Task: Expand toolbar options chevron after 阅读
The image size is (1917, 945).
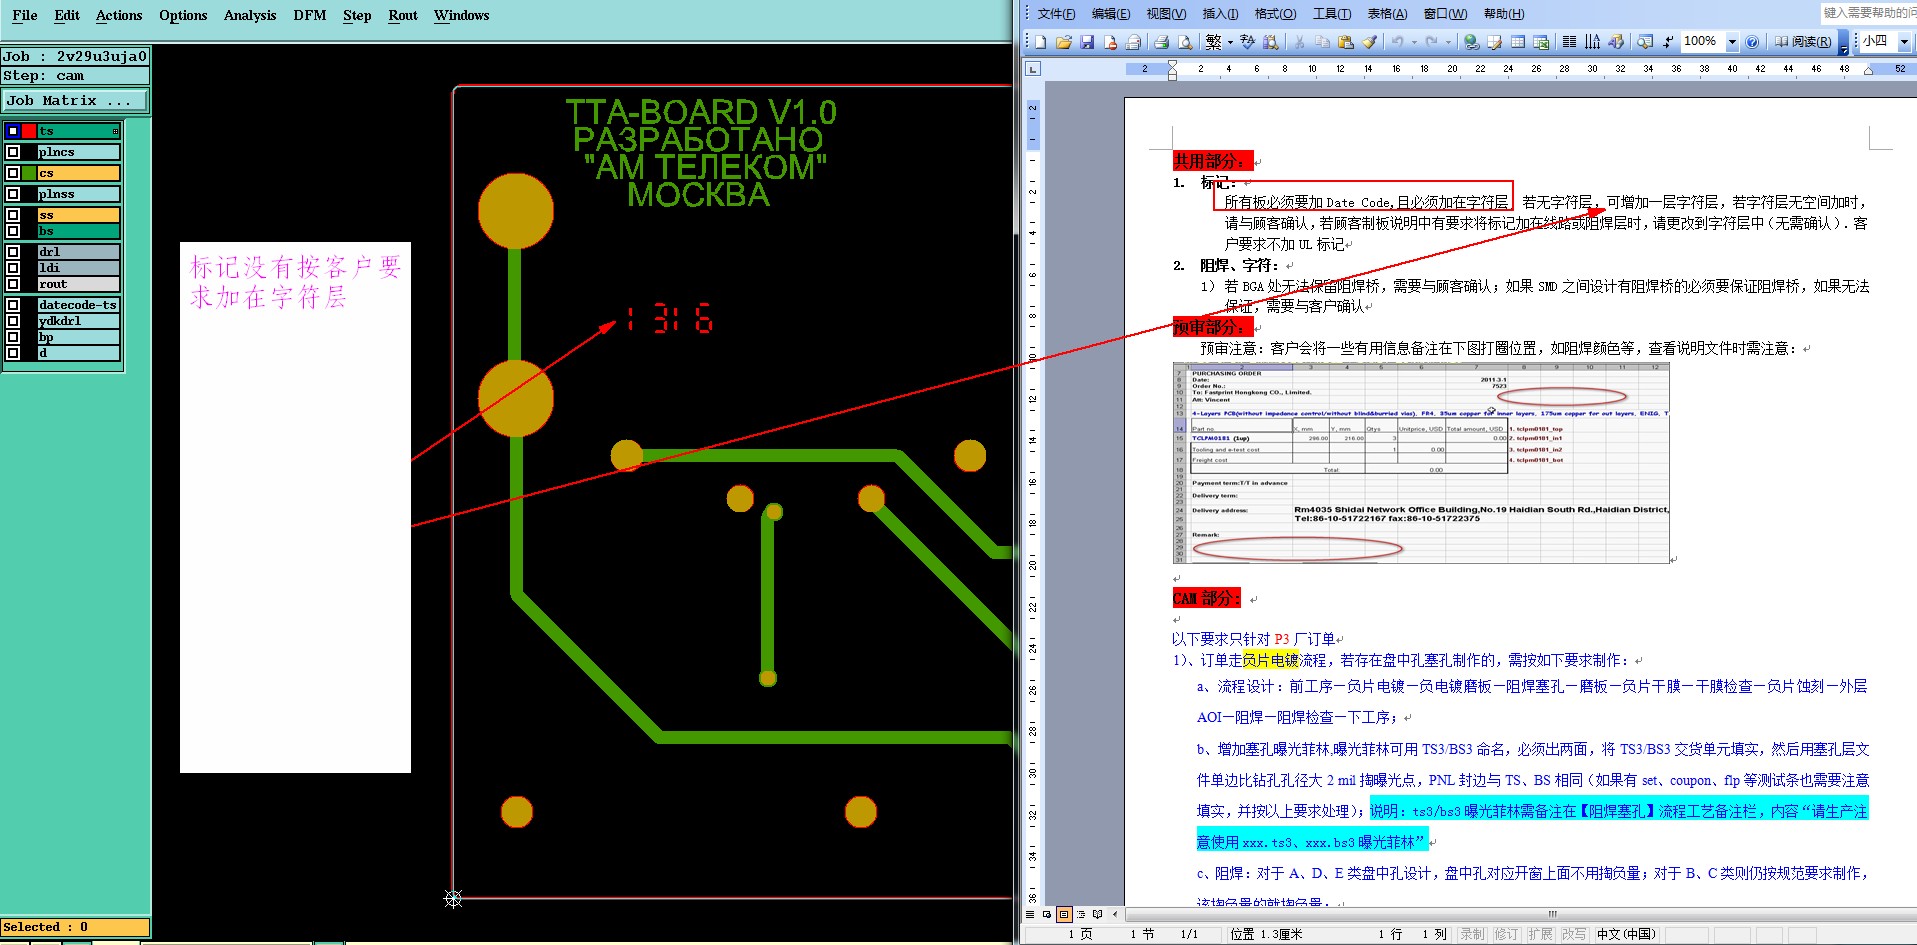Action: pos(1844,42)
